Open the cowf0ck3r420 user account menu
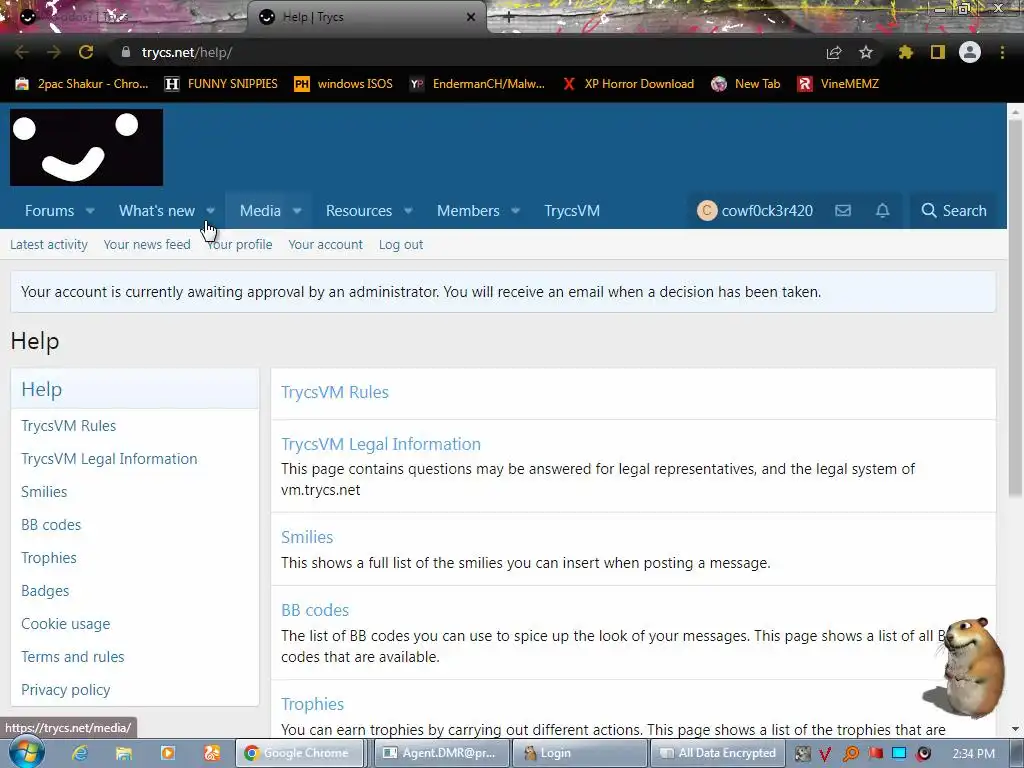Image resolution: width=1024 pixels, height=768 pixels. pyautogui.click(x=756, y=210)
